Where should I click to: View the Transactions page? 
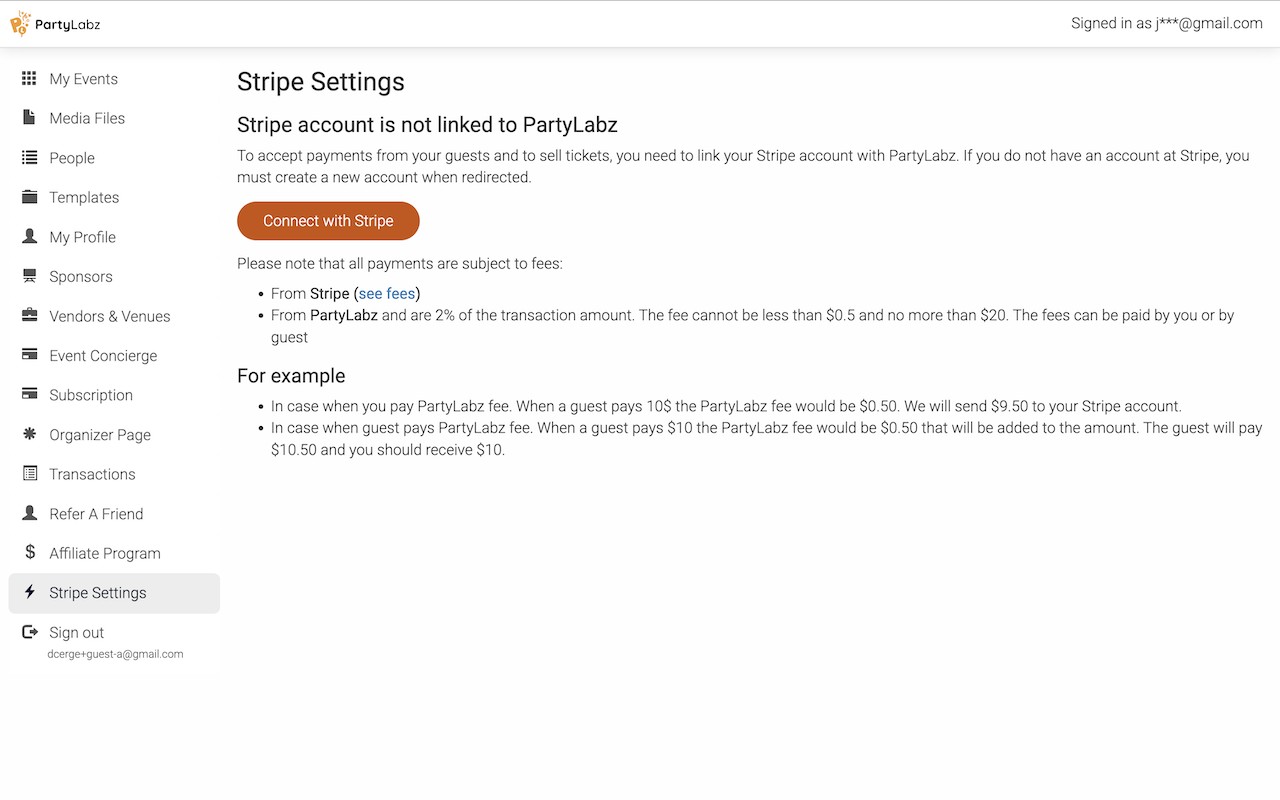92,474
